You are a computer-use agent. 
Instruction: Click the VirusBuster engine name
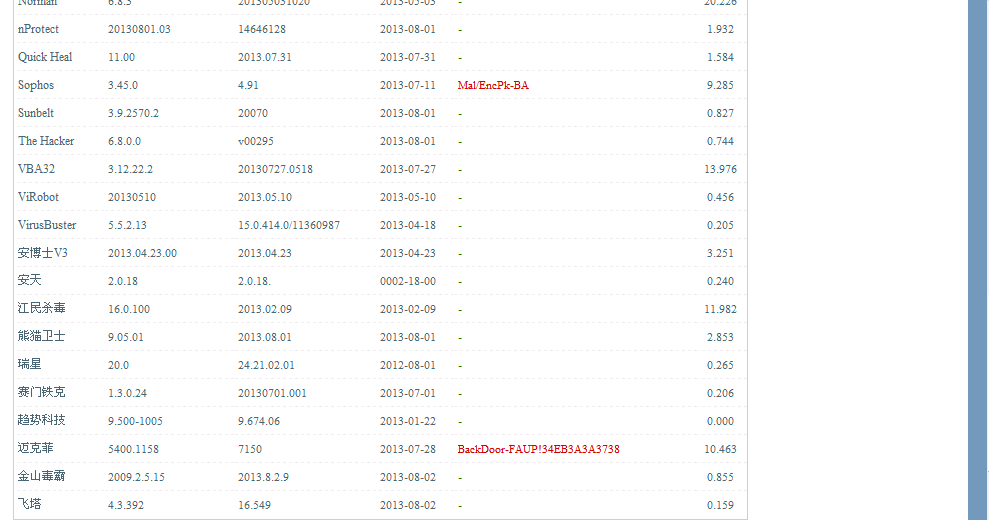point(47,225)
